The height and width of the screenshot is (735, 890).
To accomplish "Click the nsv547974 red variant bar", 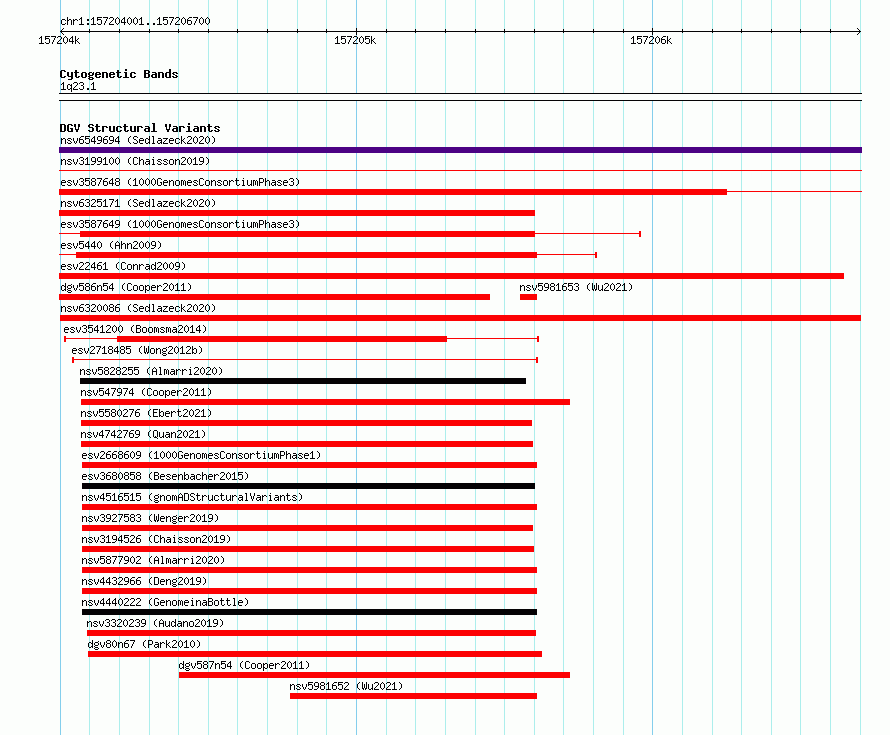I will click(x=325, y=402).
